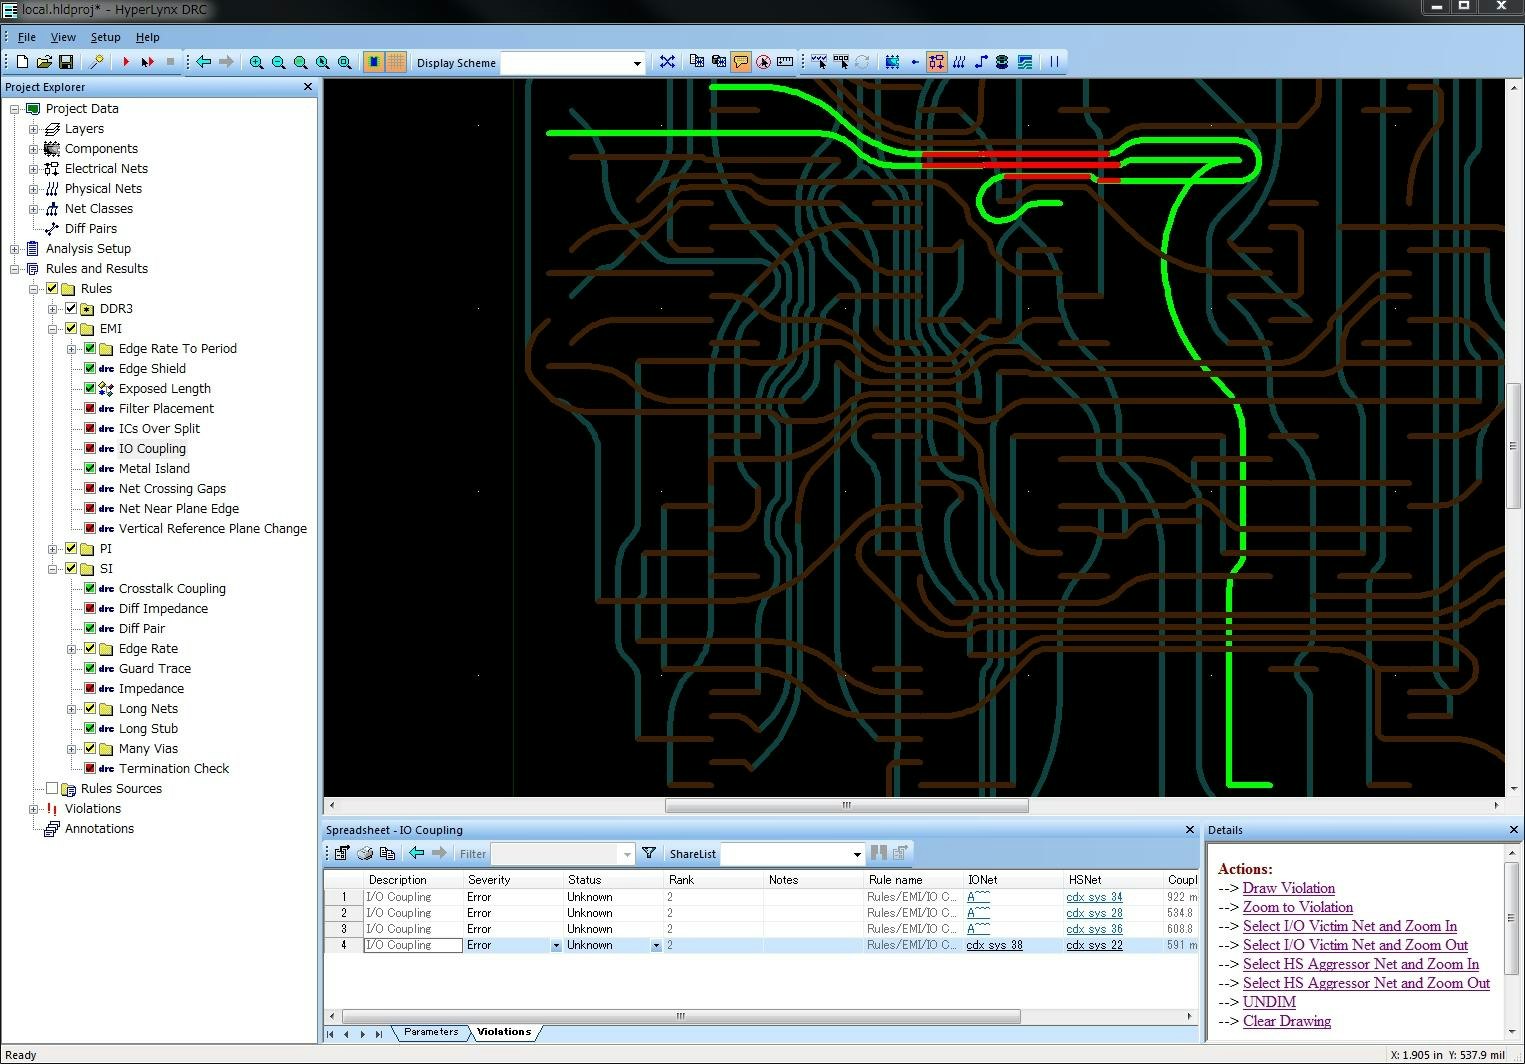This screenshot has width=1525, height=1064.
Task: Open the ShareList dropdown
Action: click(x=857, y=854)
